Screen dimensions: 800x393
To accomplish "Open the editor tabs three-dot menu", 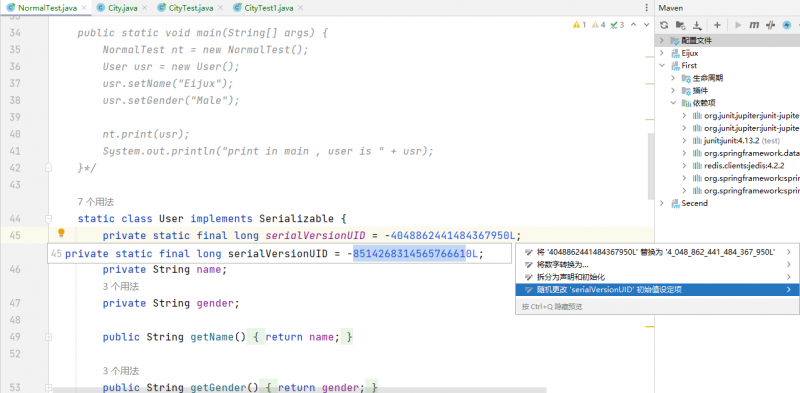I will click(x=647, y=8).
